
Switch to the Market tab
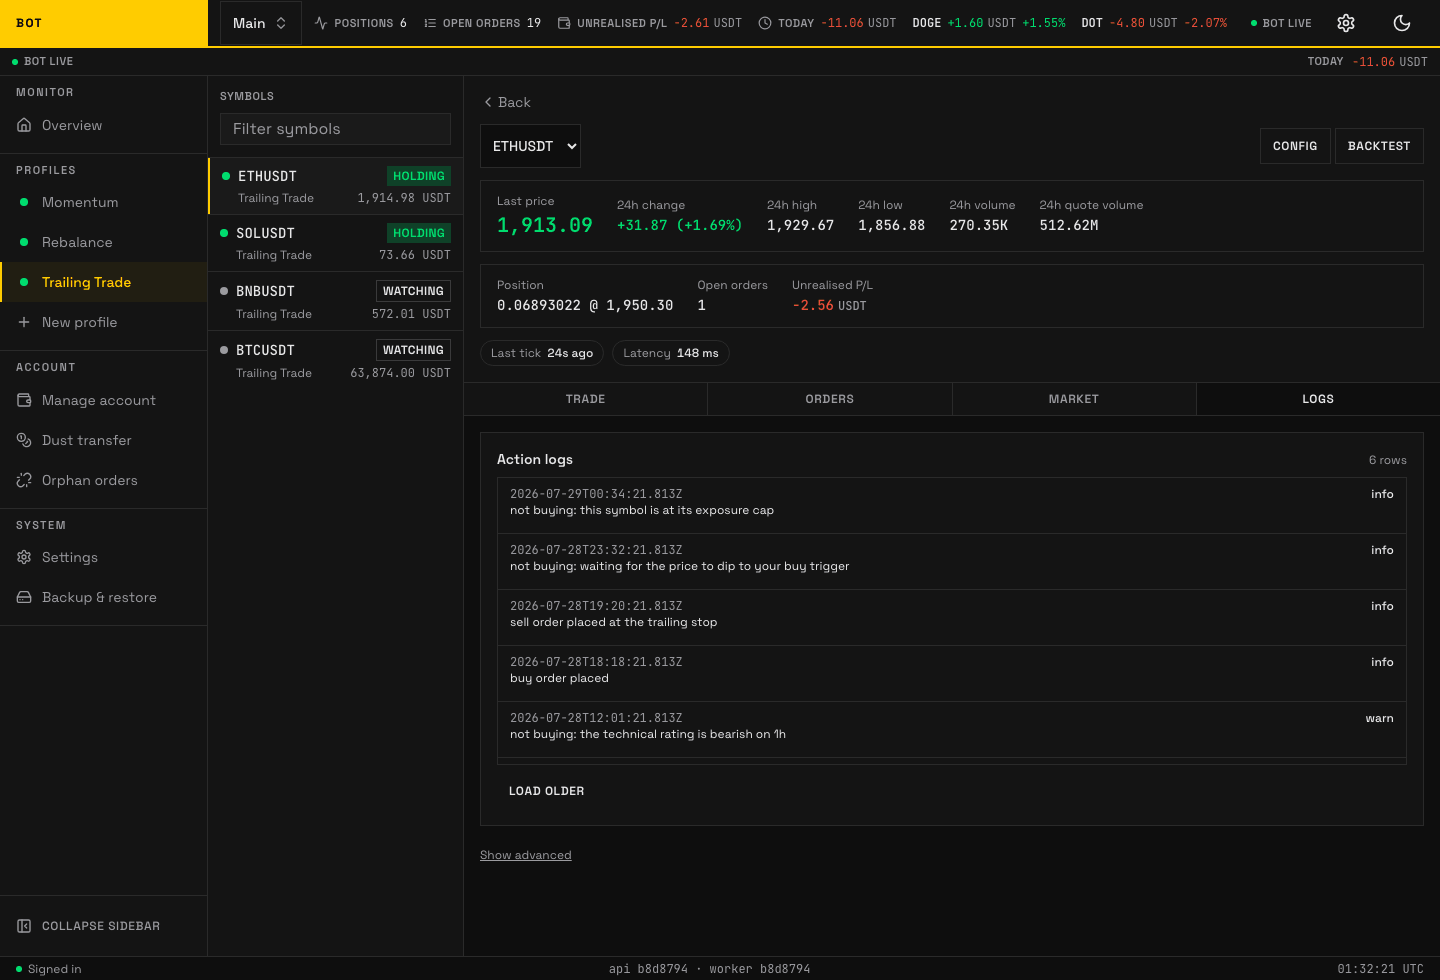coord(1074,399)
